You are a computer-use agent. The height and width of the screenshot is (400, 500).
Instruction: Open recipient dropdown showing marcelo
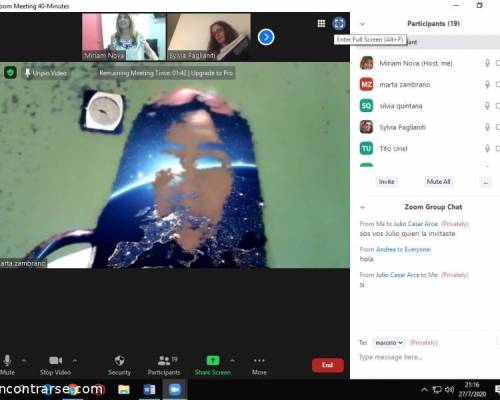click(389, 343)
